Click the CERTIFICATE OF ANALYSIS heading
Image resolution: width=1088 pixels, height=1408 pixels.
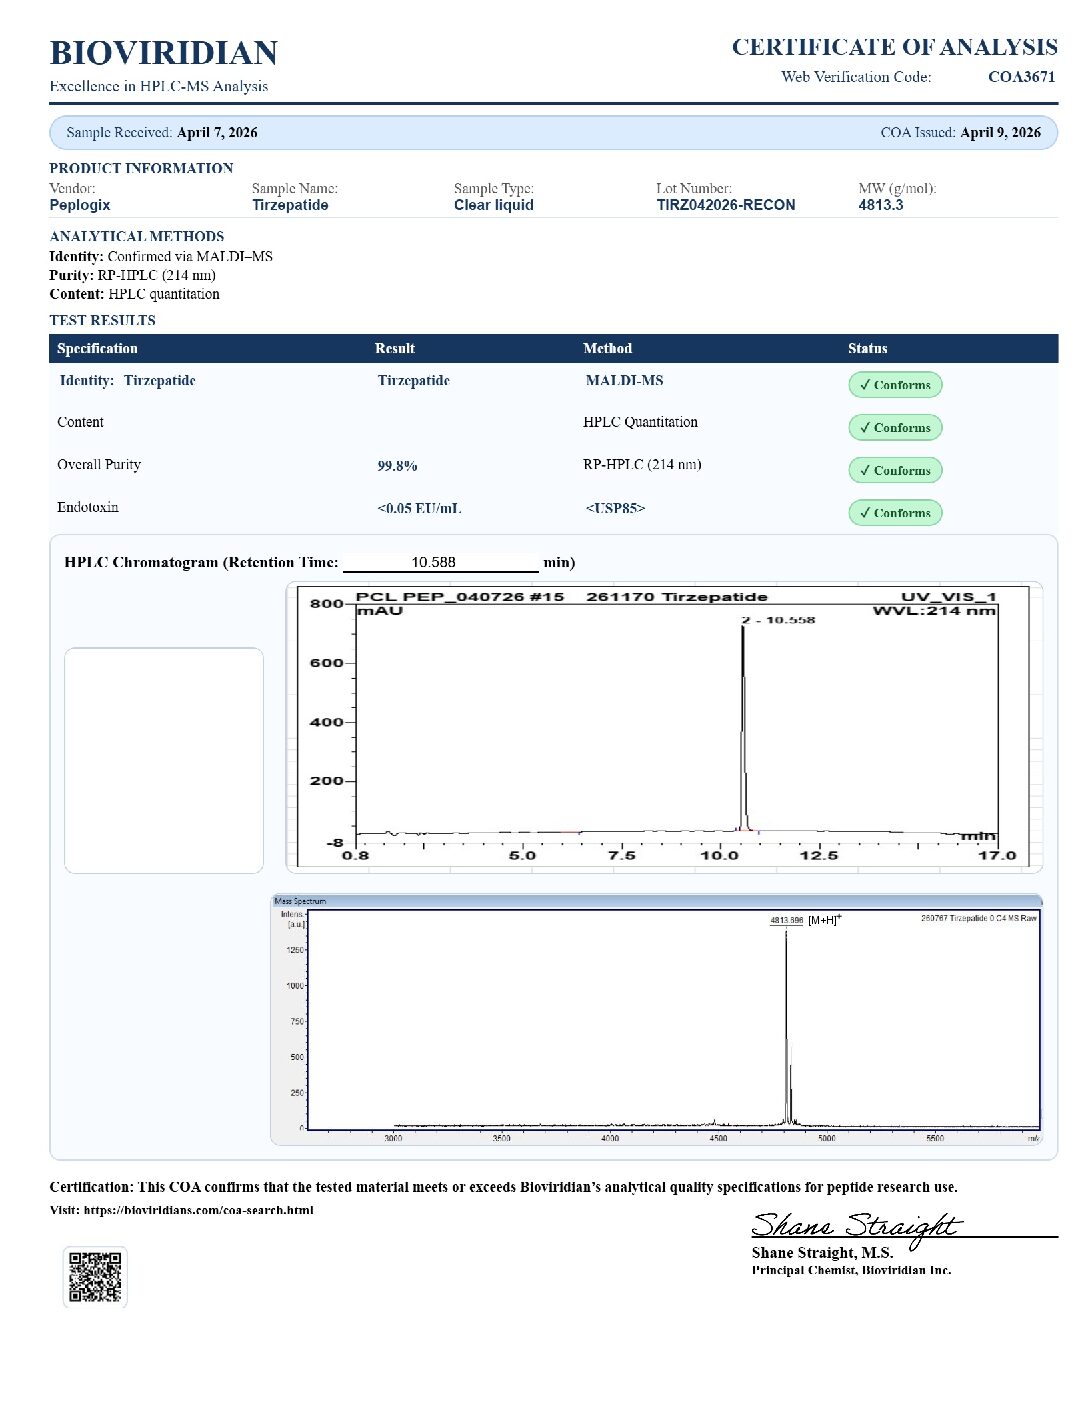[895, 47]
